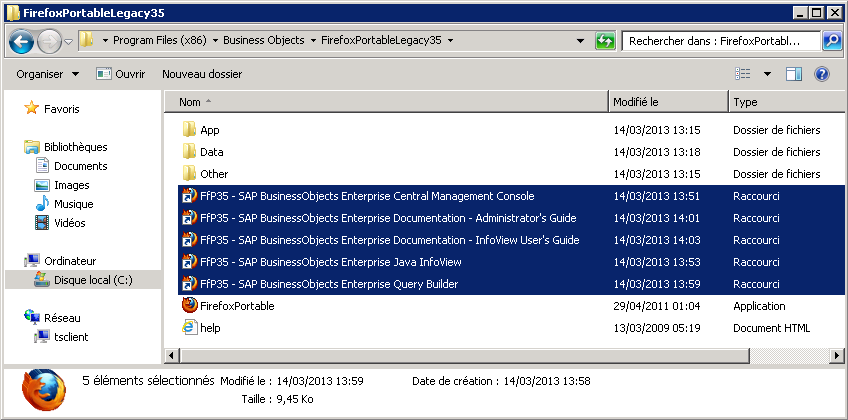Sort by Type column header
848x420 pixels.
[787, 102]
